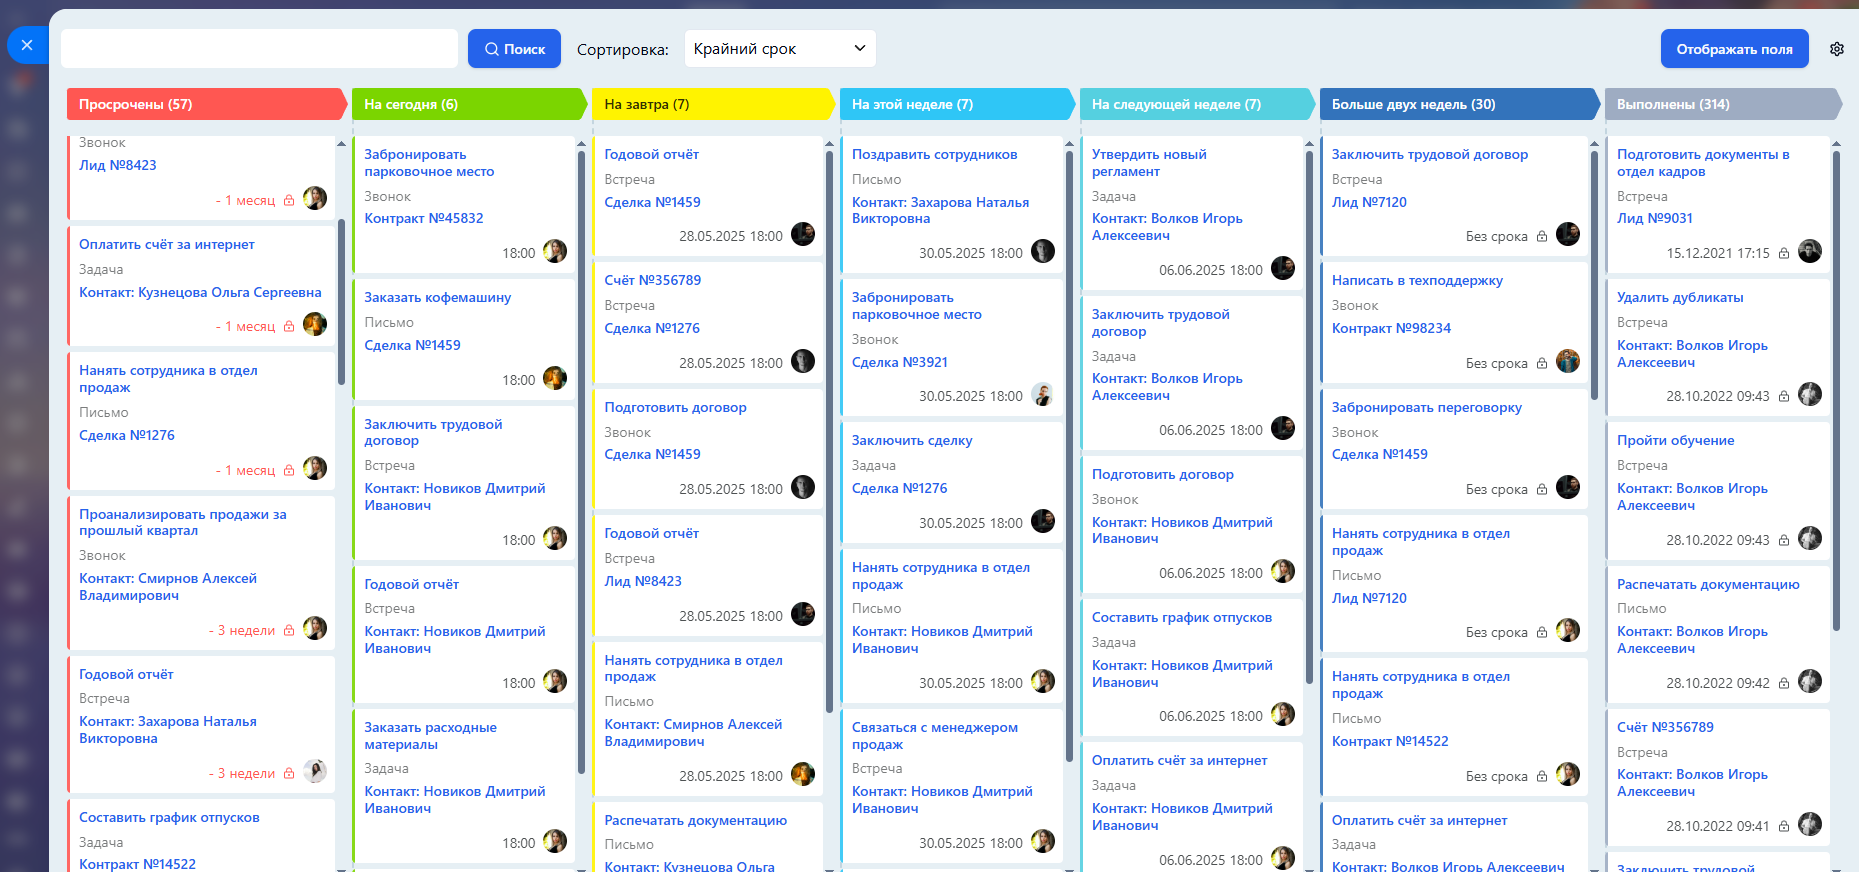Click the 15.12.2021 17:15 date text
Image resolution: width=1859 pixels, height=872 pixels.
click(1718, 253)
